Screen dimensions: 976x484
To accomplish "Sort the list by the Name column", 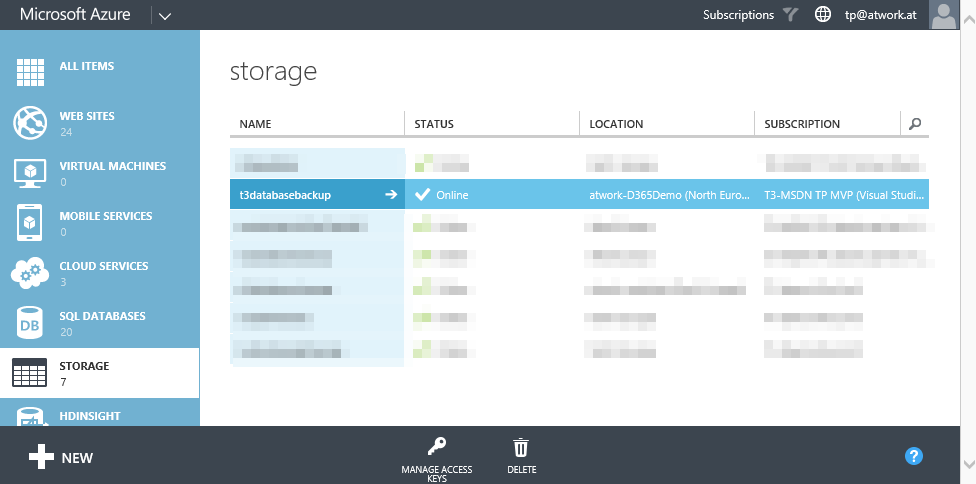I will 256,124.
